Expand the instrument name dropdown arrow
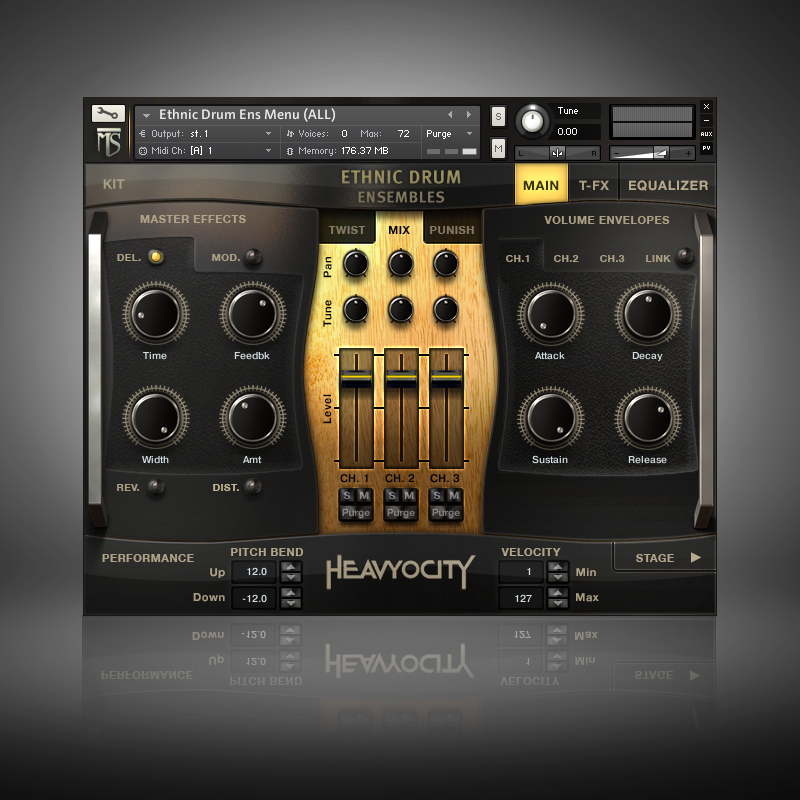 [x=146, y=115]
